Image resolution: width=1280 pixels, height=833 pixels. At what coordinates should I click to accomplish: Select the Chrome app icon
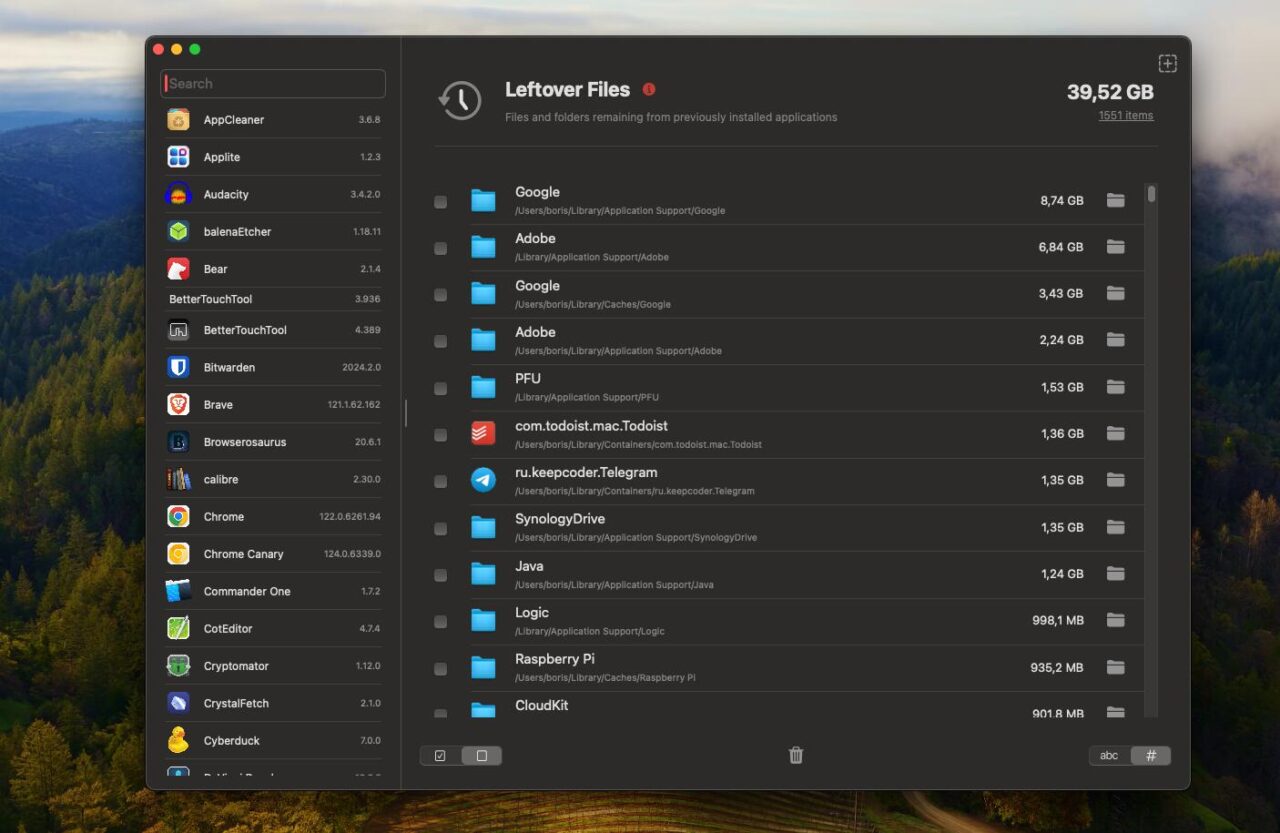[178, 516]
